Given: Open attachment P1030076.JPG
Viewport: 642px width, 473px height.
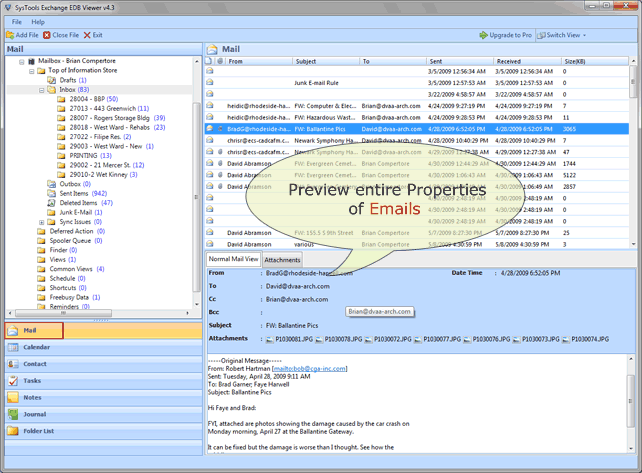Looking at the screenshot, I should tap(487, 339).
